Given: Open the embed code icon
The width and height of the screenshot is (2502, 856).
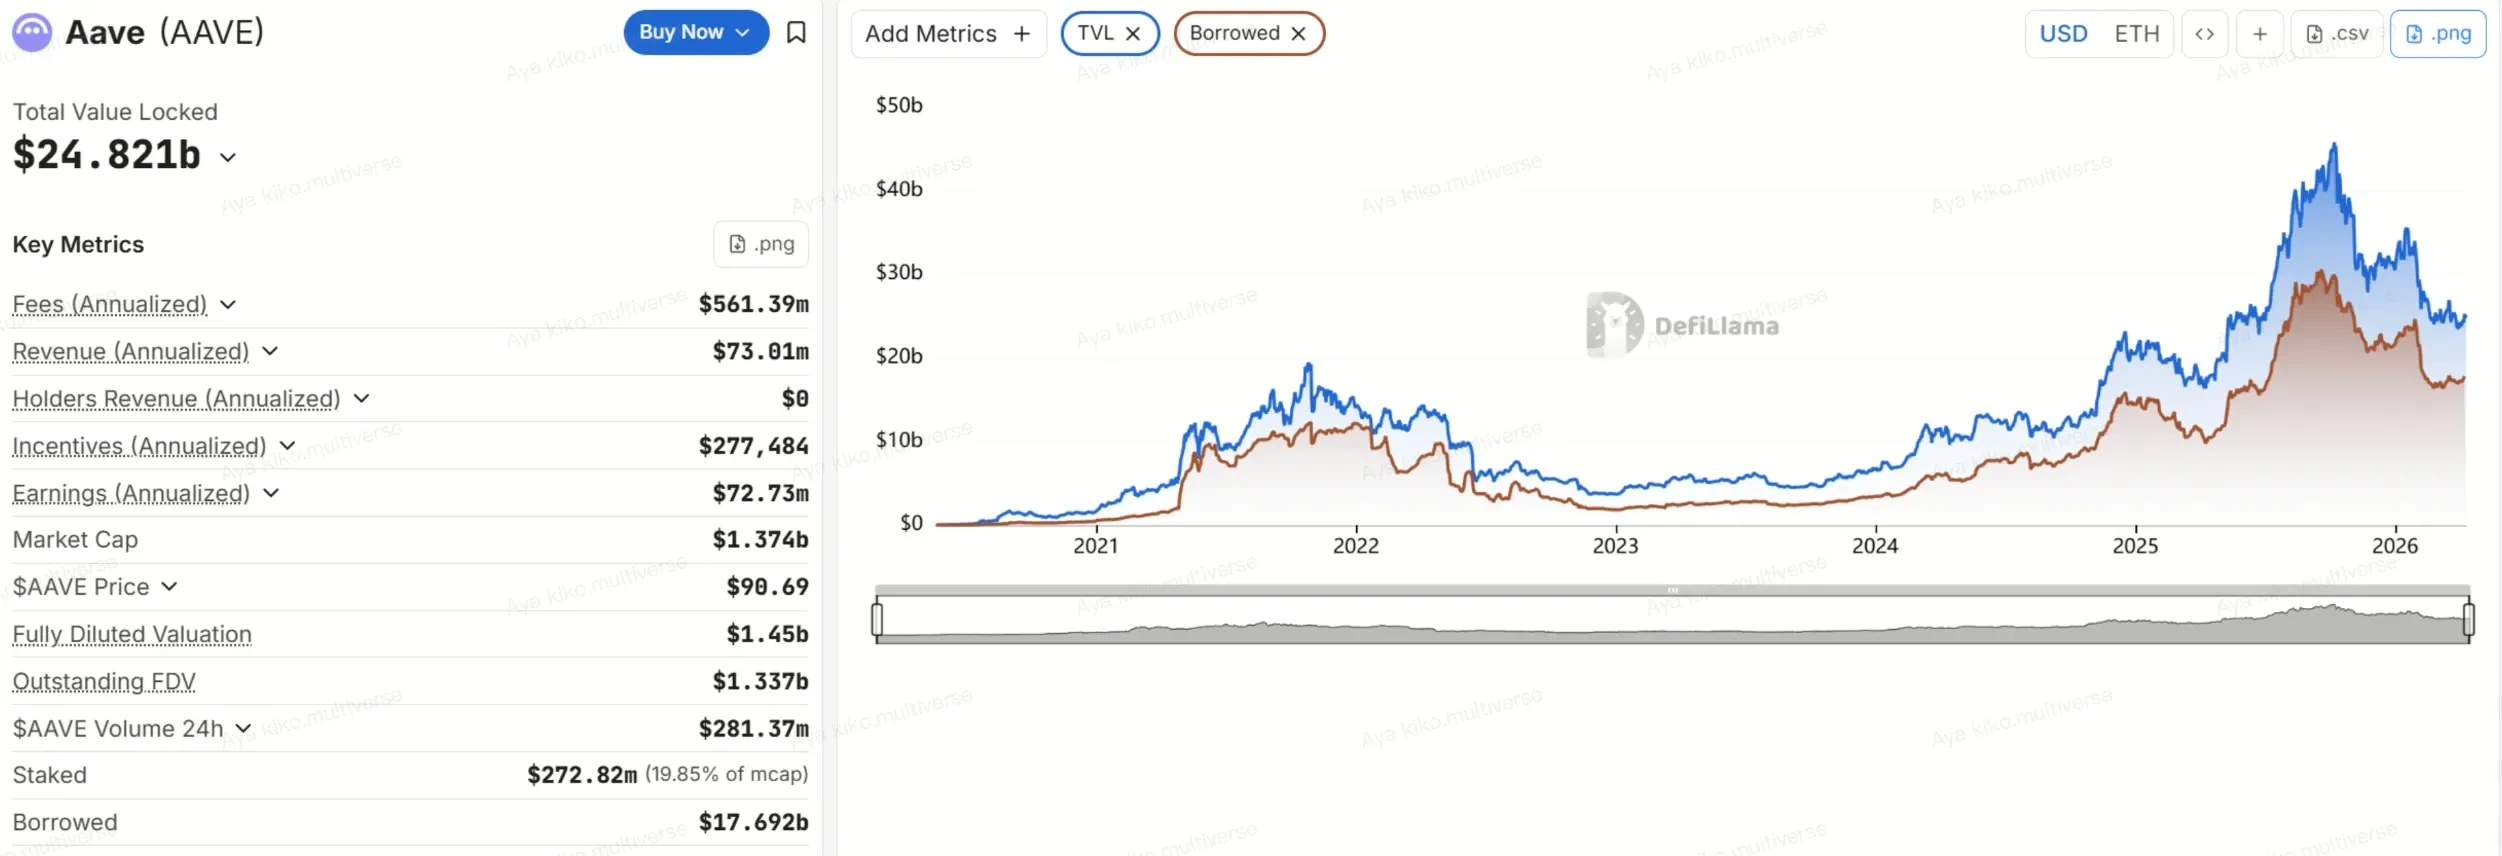Looking at the screenshot, I should point(2204,34).
